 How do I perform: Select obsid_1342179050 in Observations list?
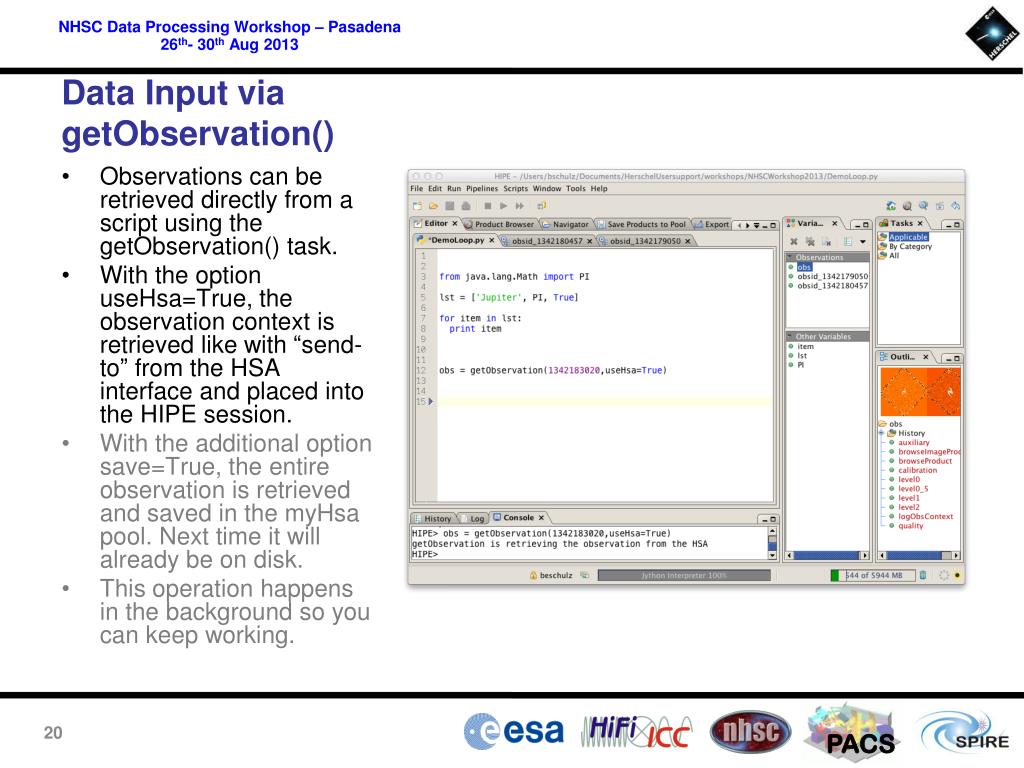[x=833, y=276]
